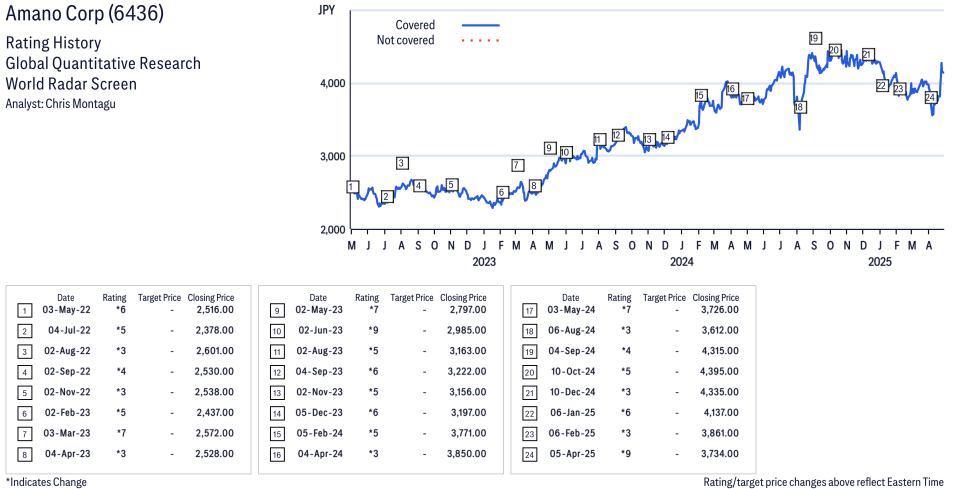Select chart marker 16 on the graph
Viewport: 955px width, 489px height.
click(x=732, y=89)
